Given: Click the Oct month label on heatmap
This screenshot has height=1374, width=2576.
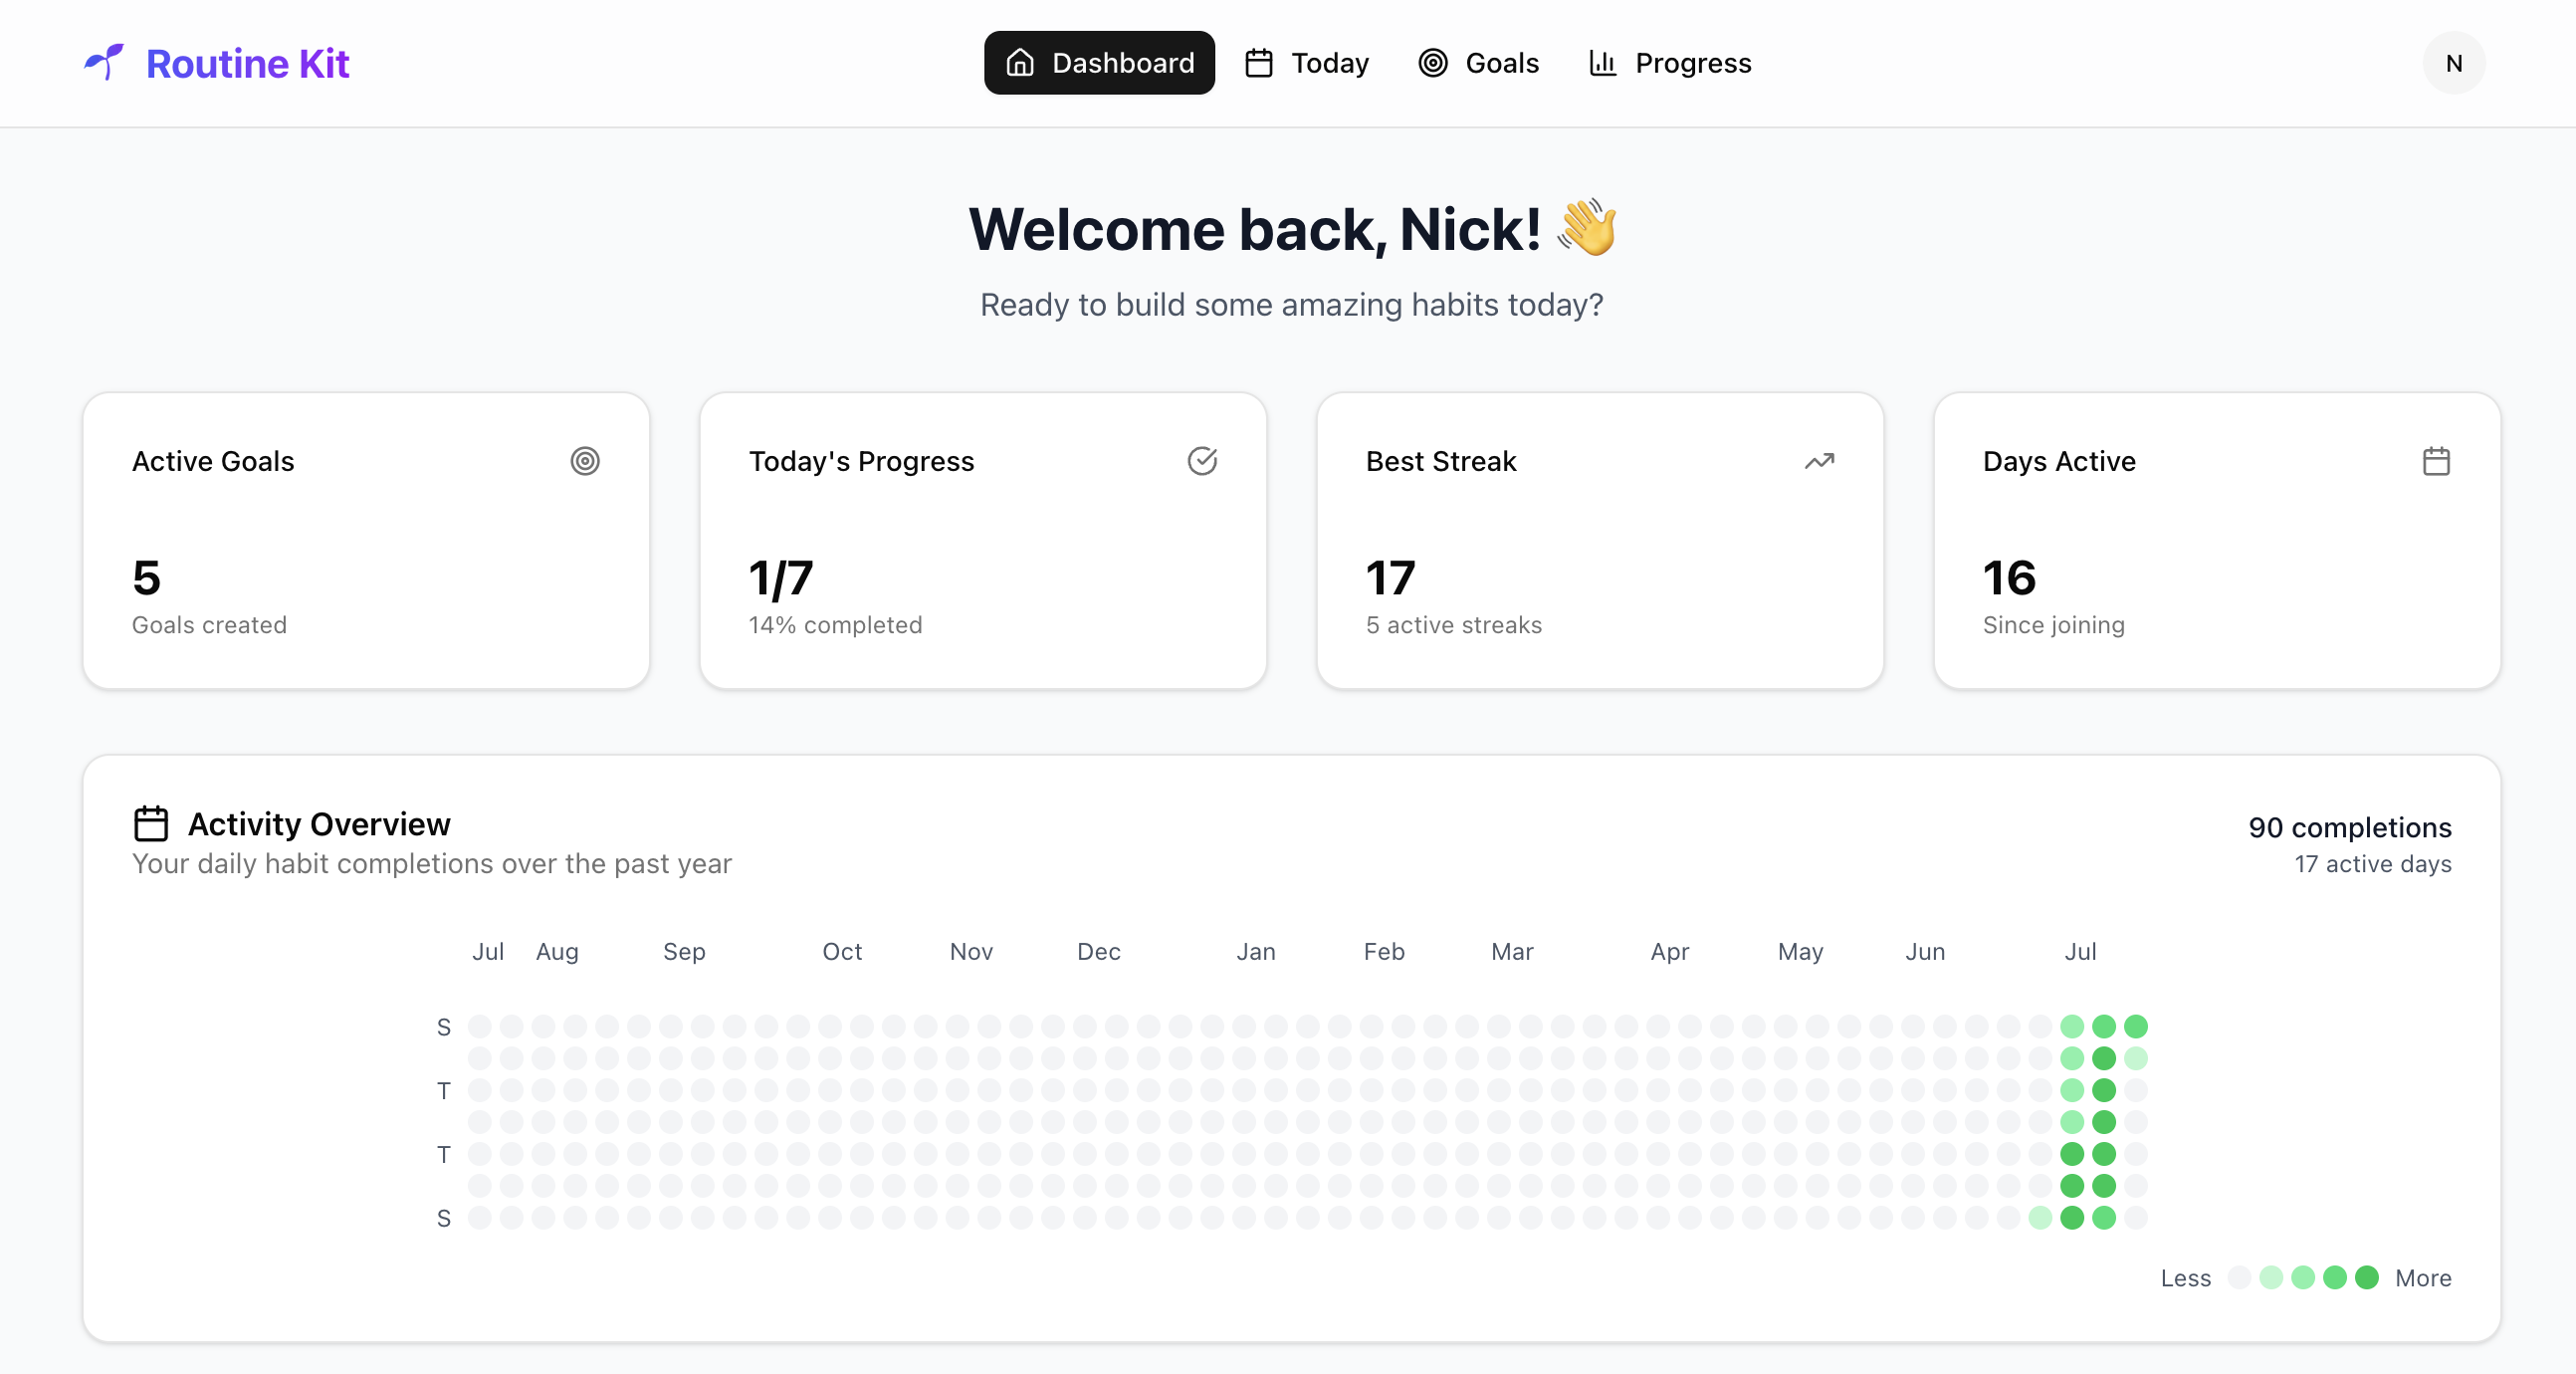Looking at the screenshot, I should 842,951.
